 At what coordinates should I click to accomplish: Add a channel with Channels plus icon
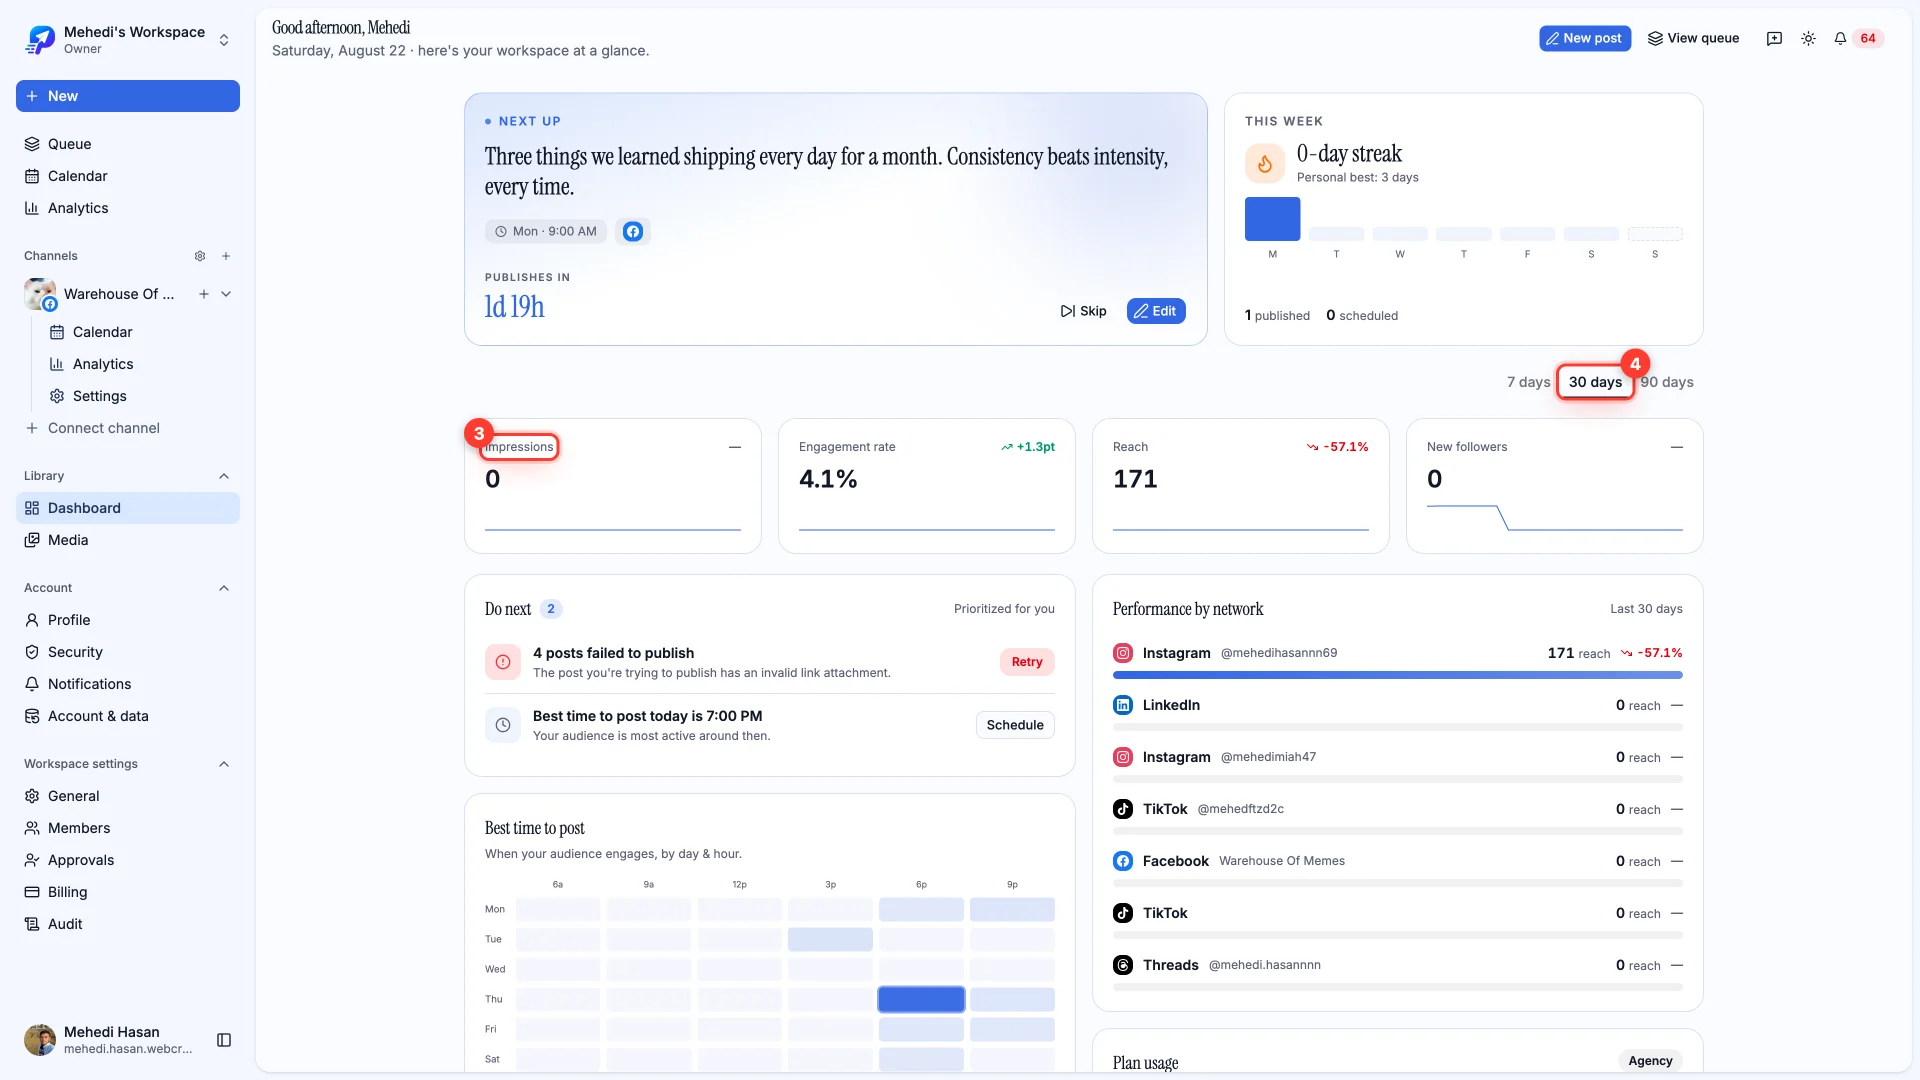click(226, 256)
